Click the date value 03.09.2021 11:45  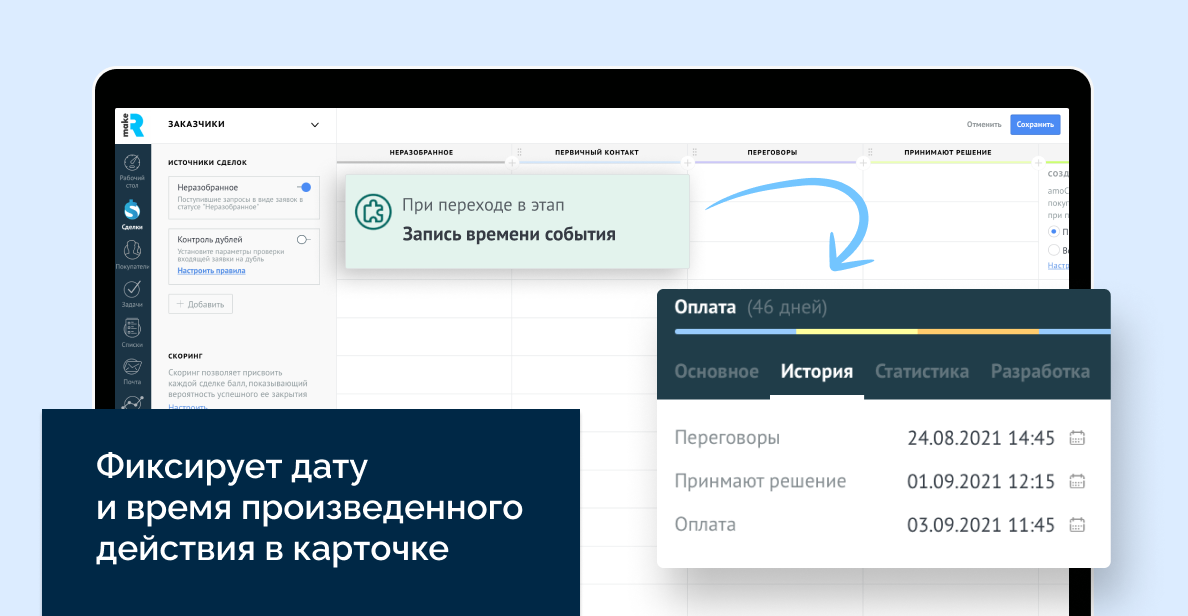click(981, 524)
